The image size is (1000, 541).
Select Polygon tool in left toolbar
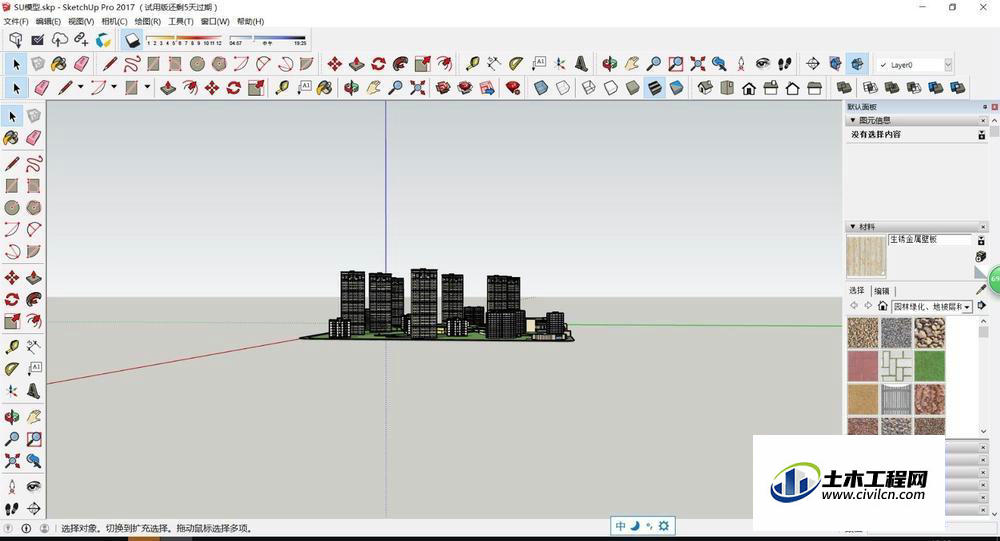34,207
